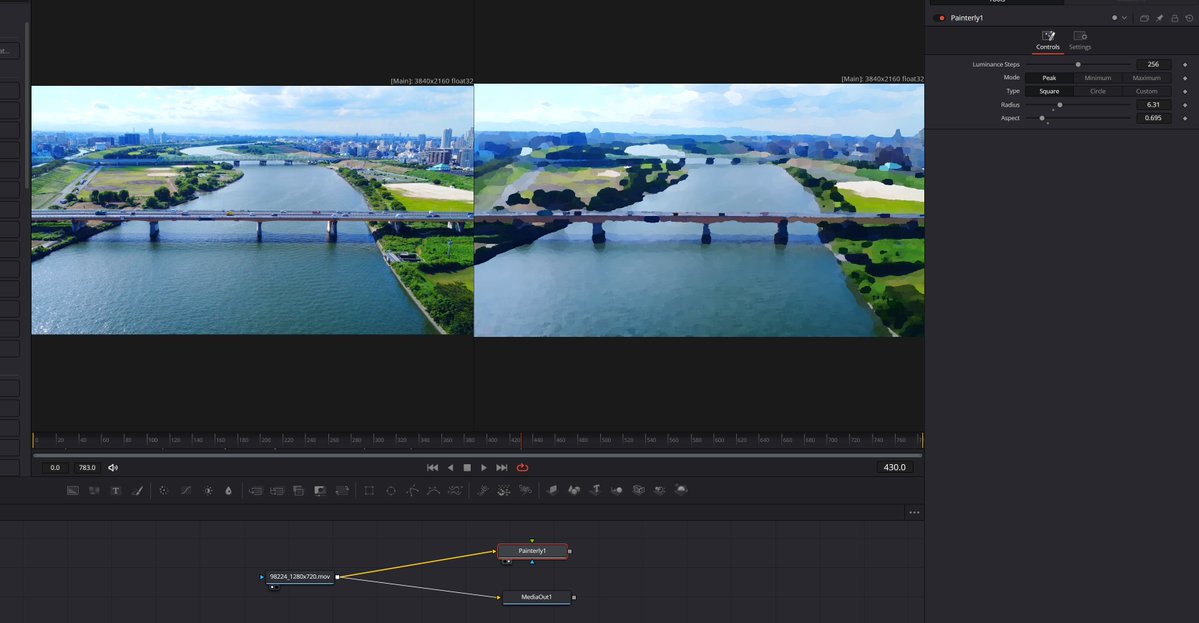This screenshot has height=623, width=1199.
Task: Go to the last frame
Action: pyautogui.click(x=502, y=468)
